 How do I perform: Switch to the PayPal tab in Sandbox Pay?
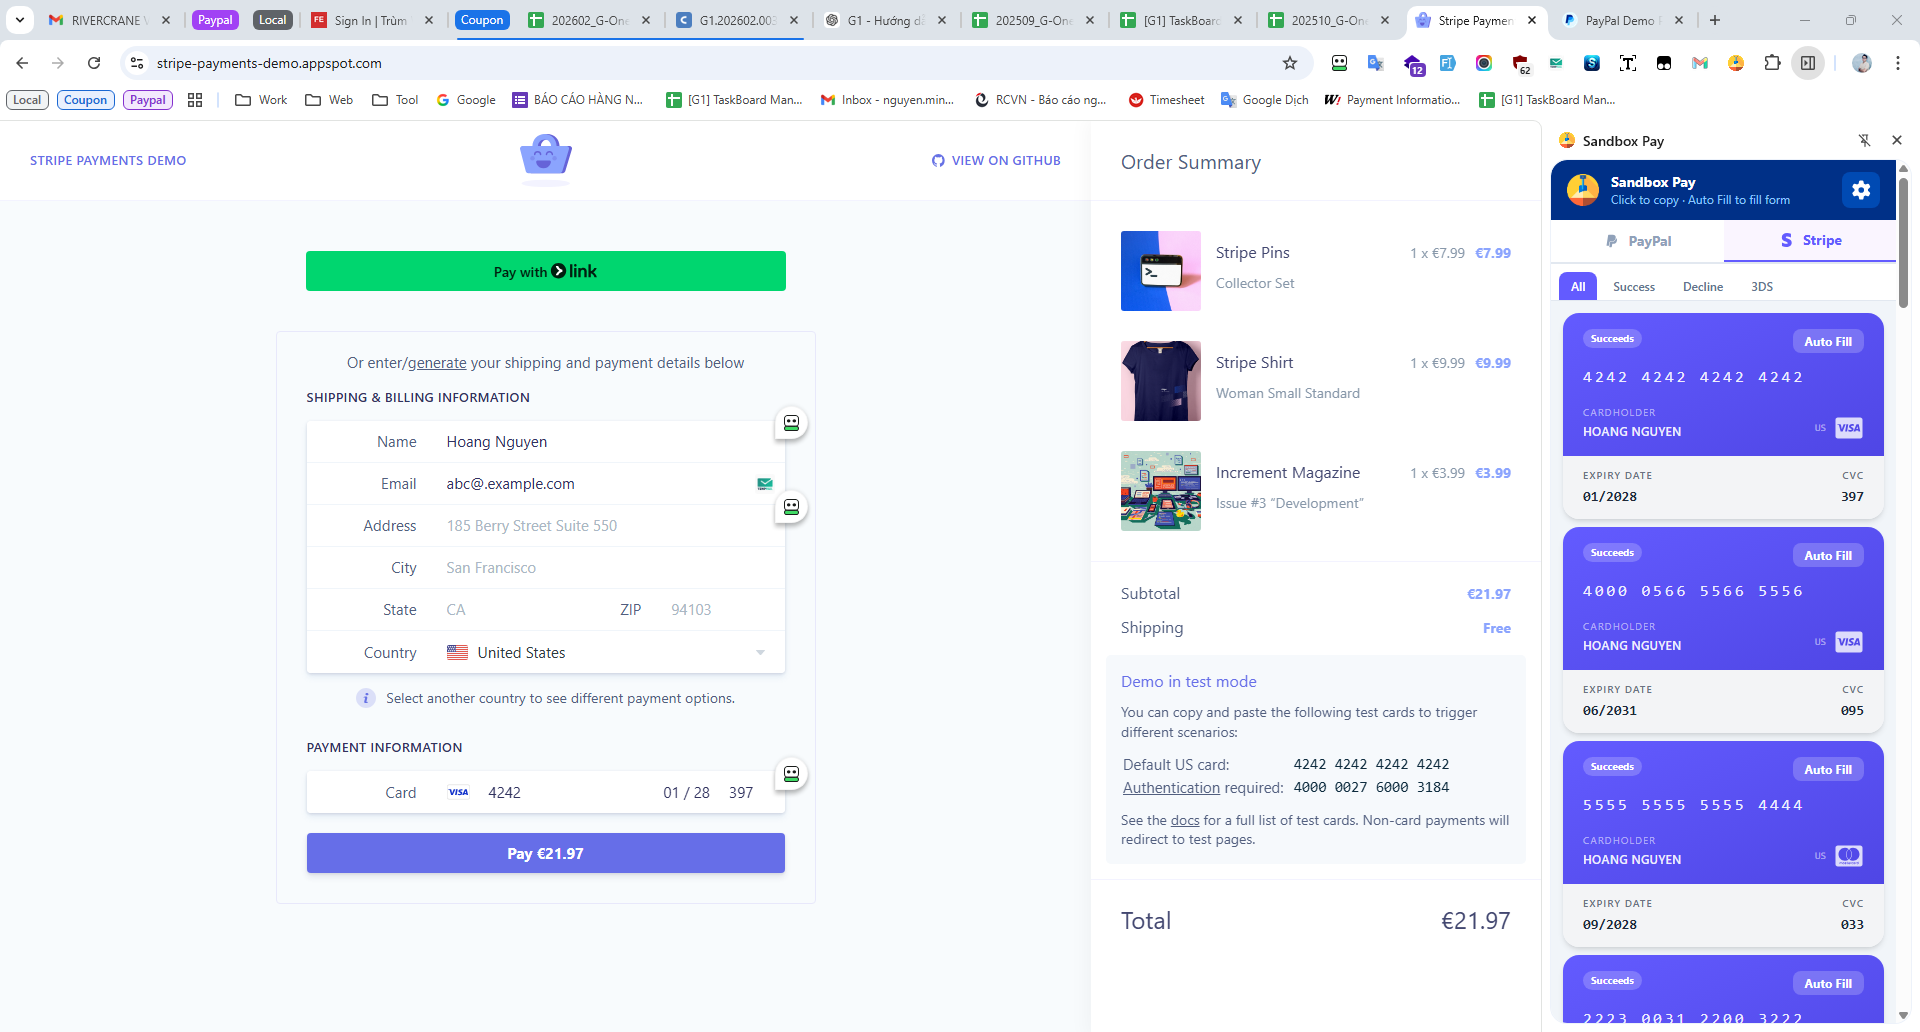pos(1638,241)
